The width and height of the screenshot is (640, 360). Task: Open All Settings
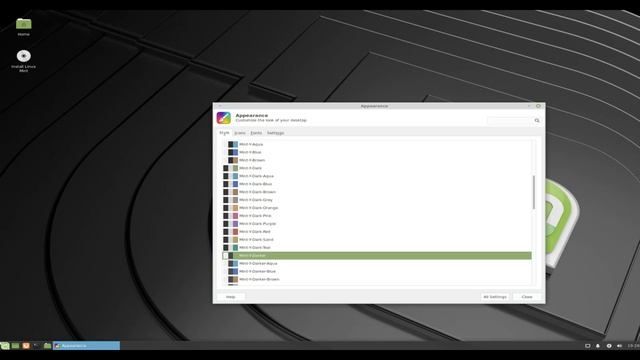[495, 297]
